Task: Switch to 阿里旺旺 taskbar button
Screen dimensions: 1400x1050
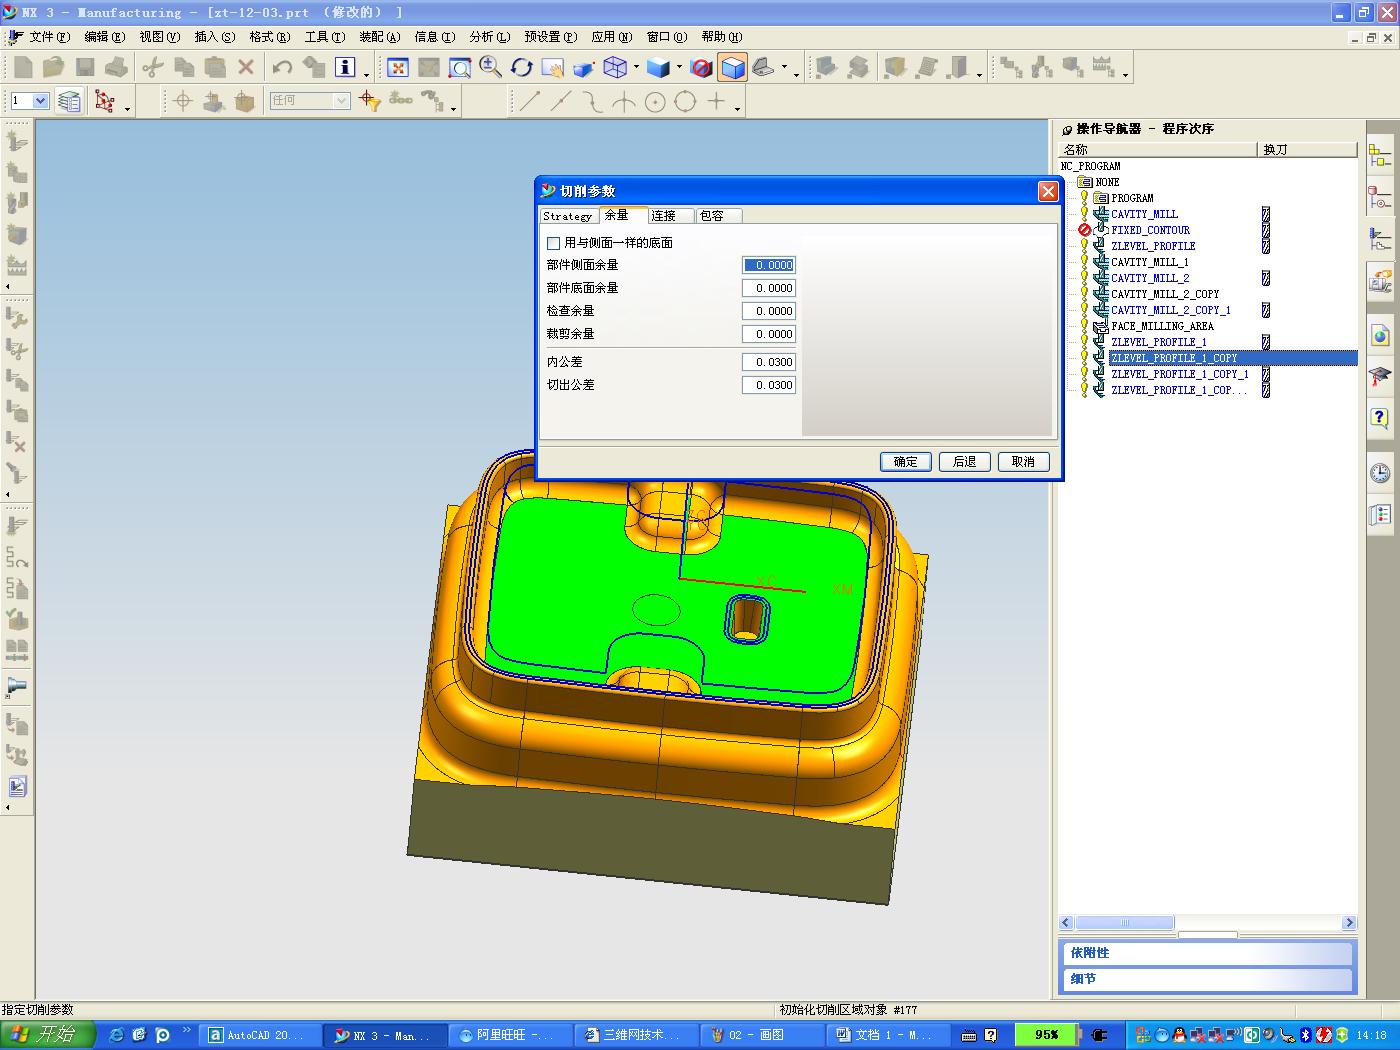Action: point(509,1035)
